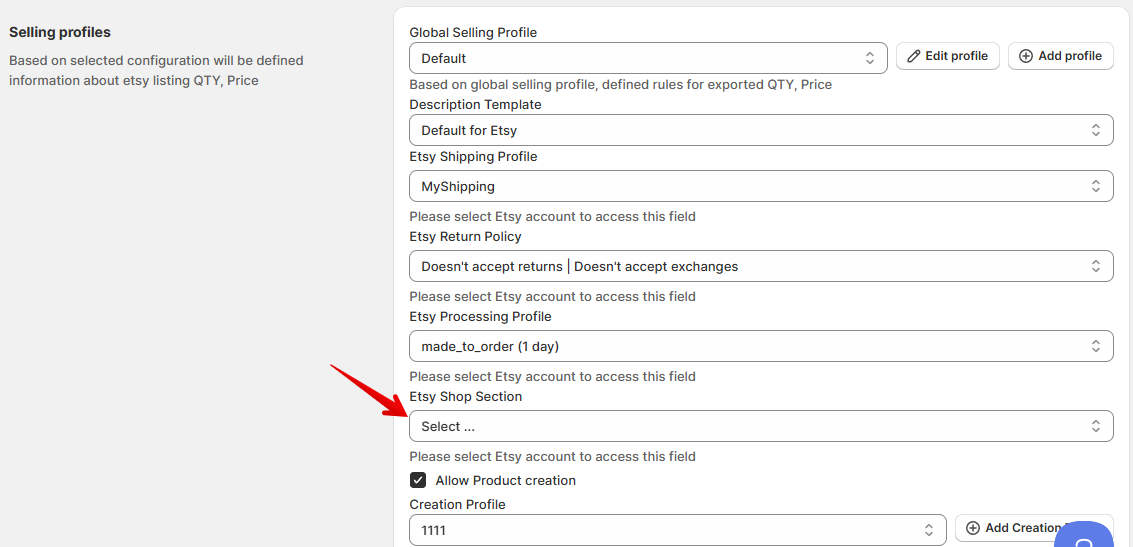The width and height of the screenshot is (1133, 547).
Task: Click the chevron arrows on Etsy Processing Profile
Action: 1095,346
